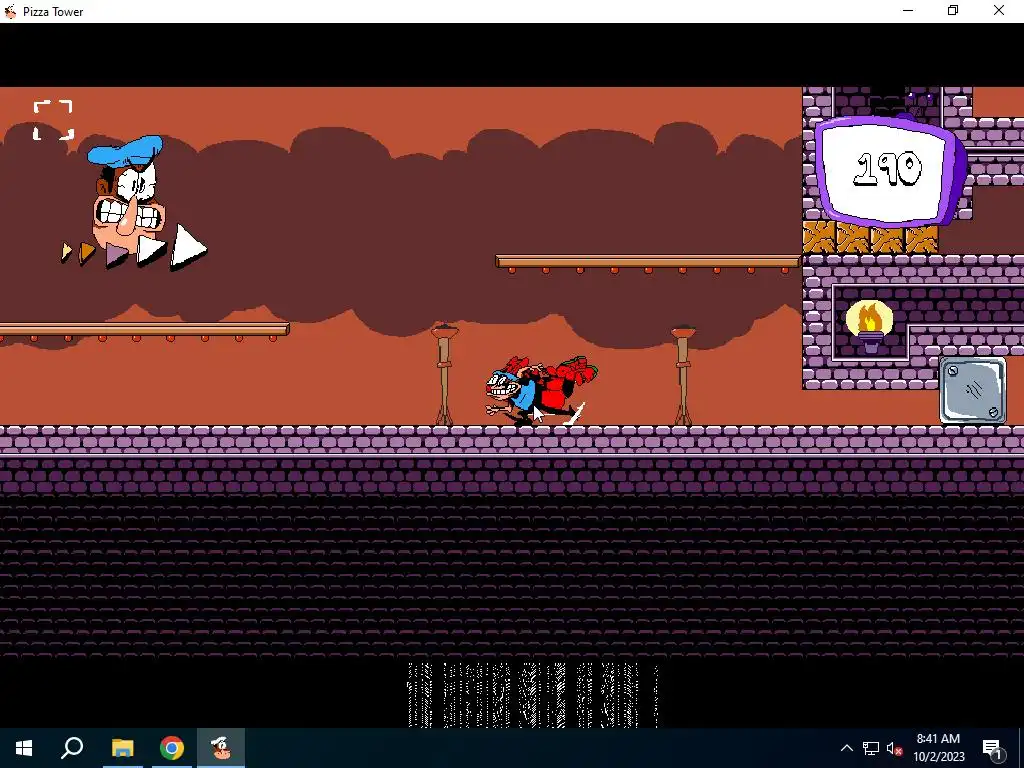1024x768 pixels.
Task: Show hidden system tray icons
Action: (x=846, y=748)
